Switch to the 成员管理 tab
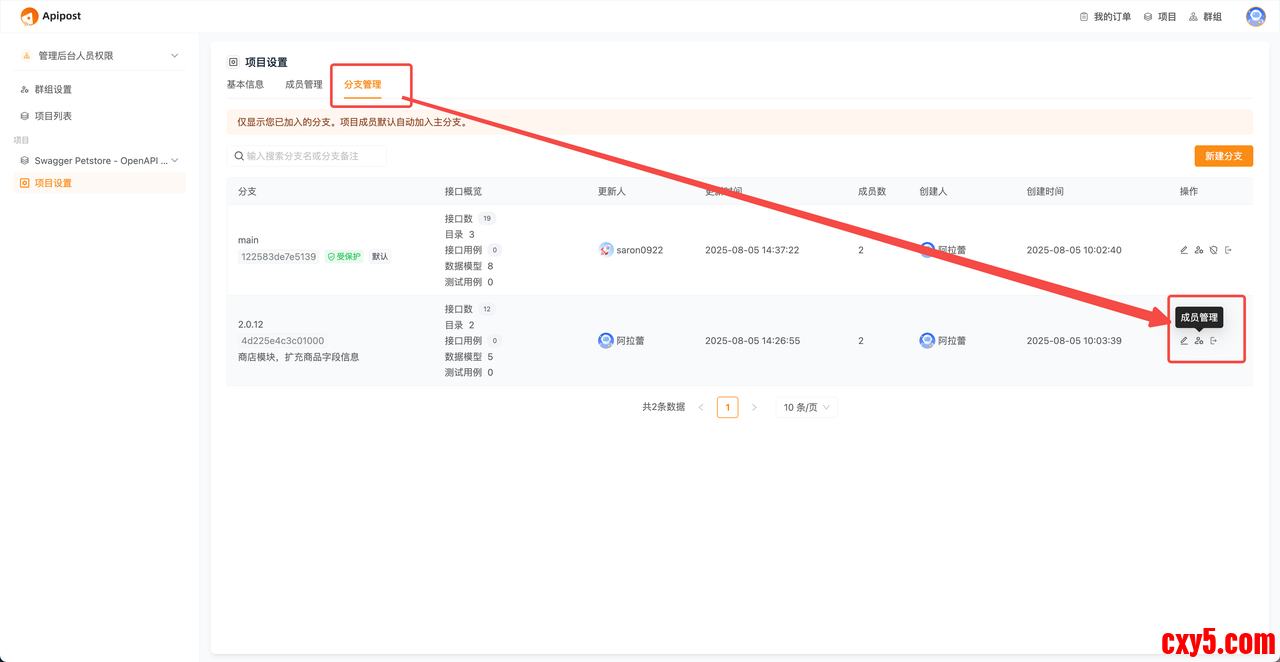Viewport: 1280px width, 662px height. pos(303,85)
